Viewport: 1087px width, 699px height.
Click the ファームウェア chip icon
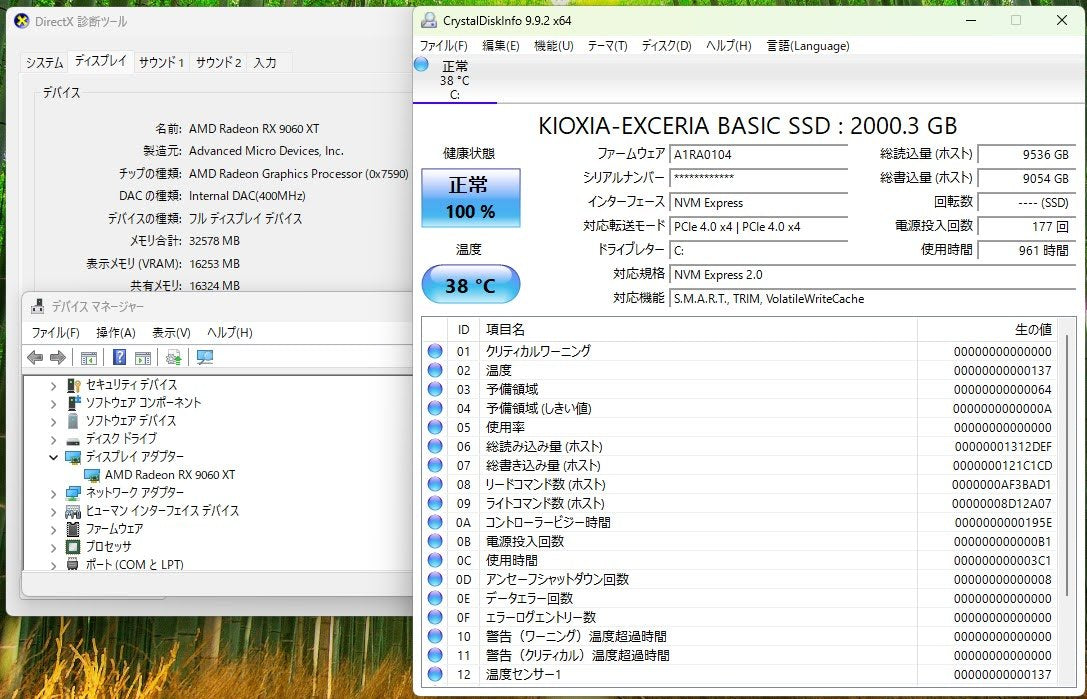tap(73, 529)
